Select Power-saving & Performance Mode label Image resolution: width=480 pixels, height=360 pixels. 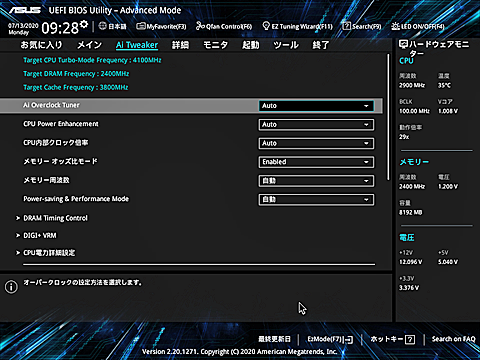[x=76, y=199]
